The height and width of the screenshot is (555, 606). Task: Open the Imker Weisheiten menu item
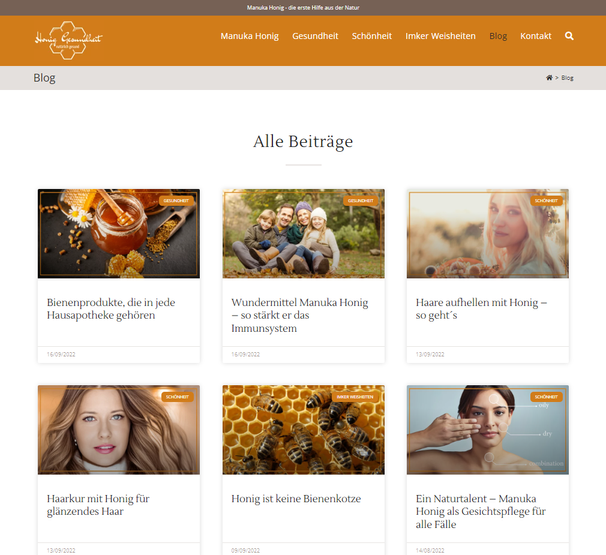pyautogui.click(x=440, y=36)
